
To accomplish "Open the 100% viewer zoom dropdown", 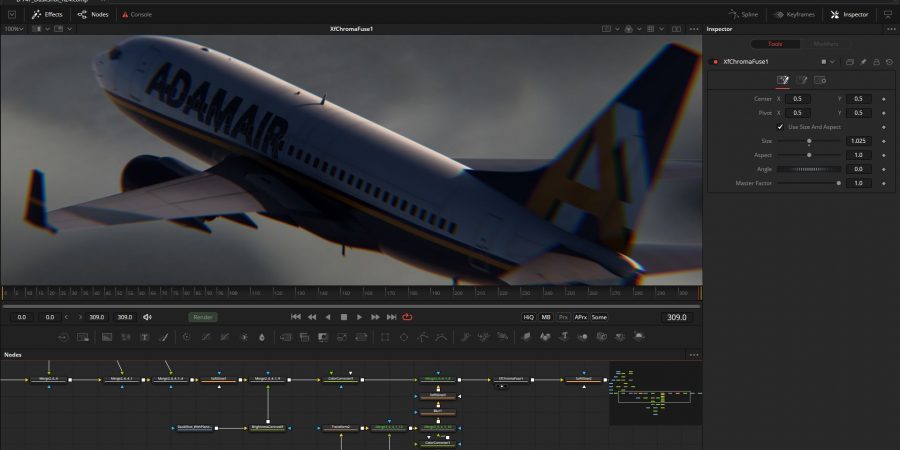I will (x=14, y=29).
